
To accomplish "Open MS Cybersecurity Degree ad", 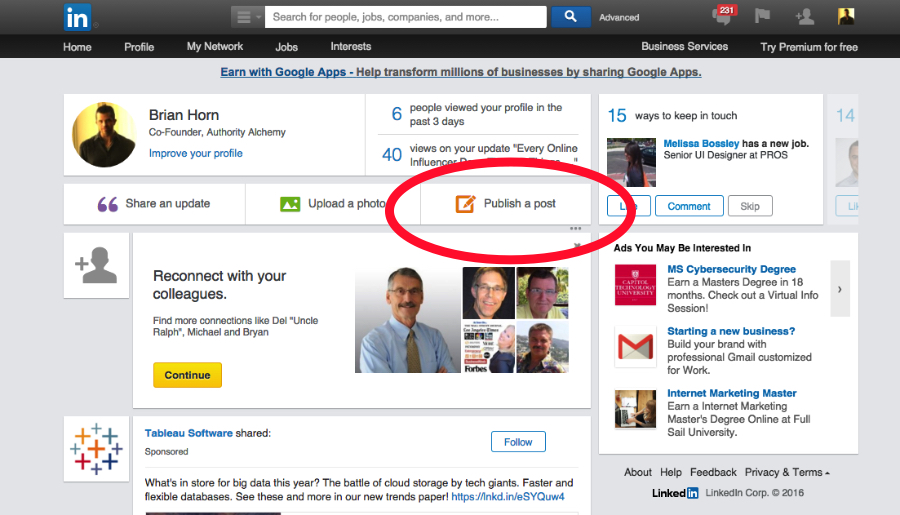I will (731, 269).
